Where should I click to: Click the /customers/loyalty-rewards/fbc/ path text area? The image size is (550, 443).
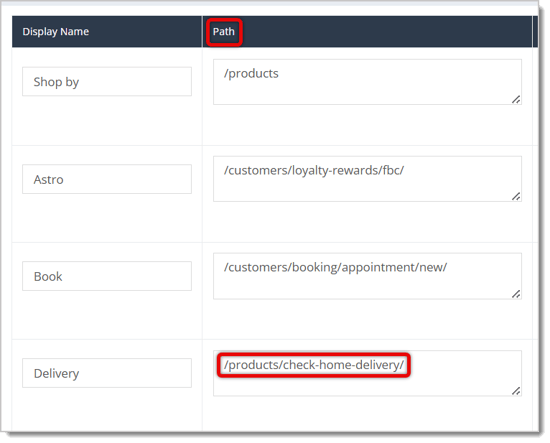point(367,179)
